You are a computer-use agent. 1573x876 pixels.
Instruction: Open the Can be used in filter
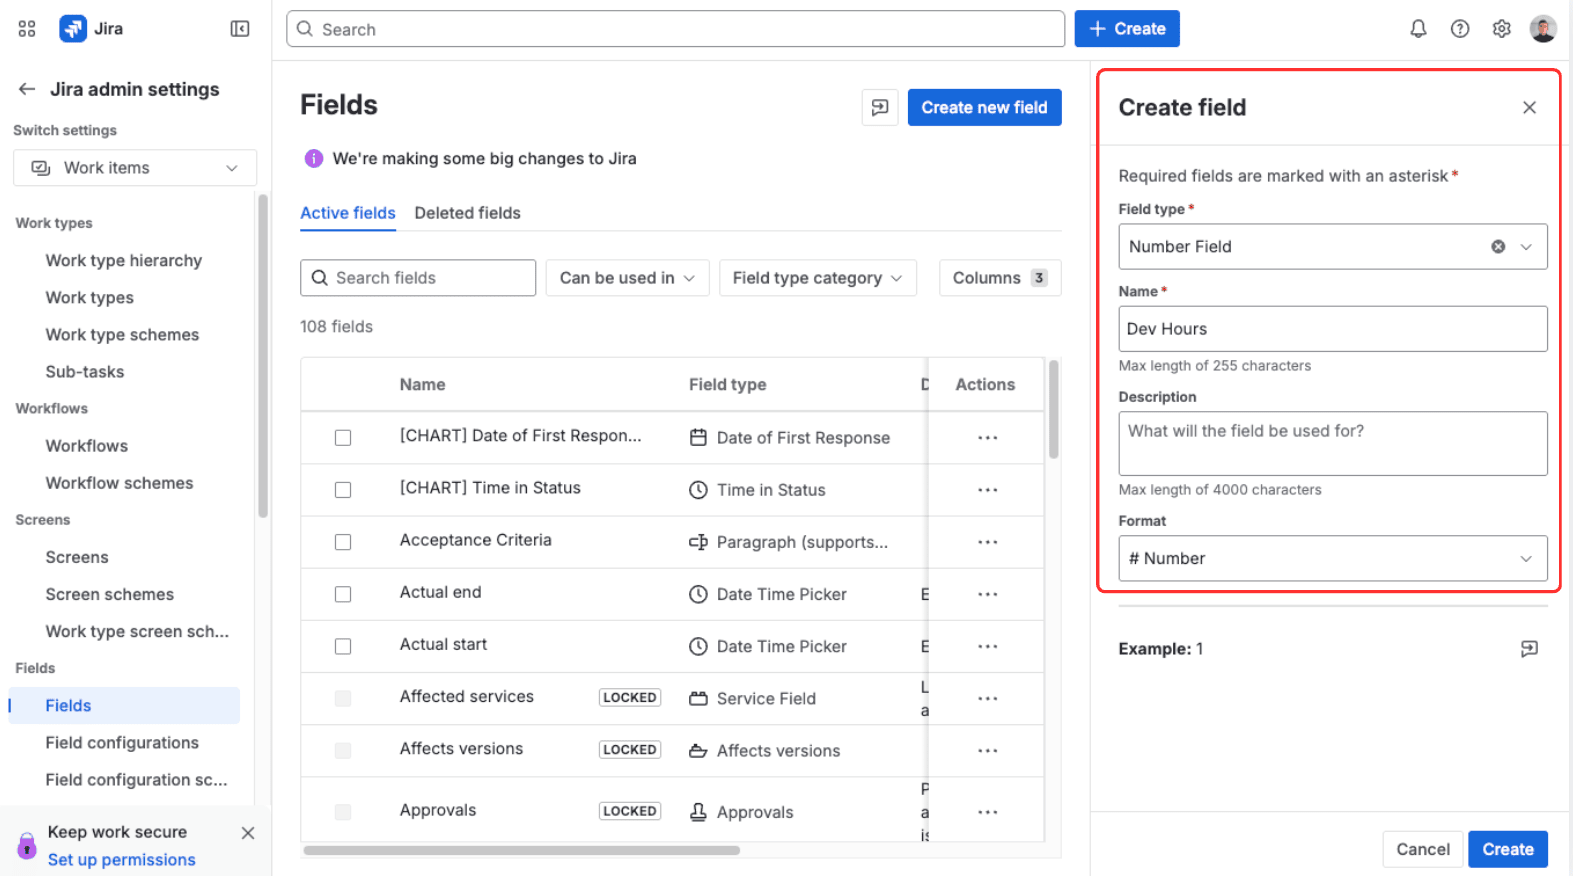pos(627,278)
